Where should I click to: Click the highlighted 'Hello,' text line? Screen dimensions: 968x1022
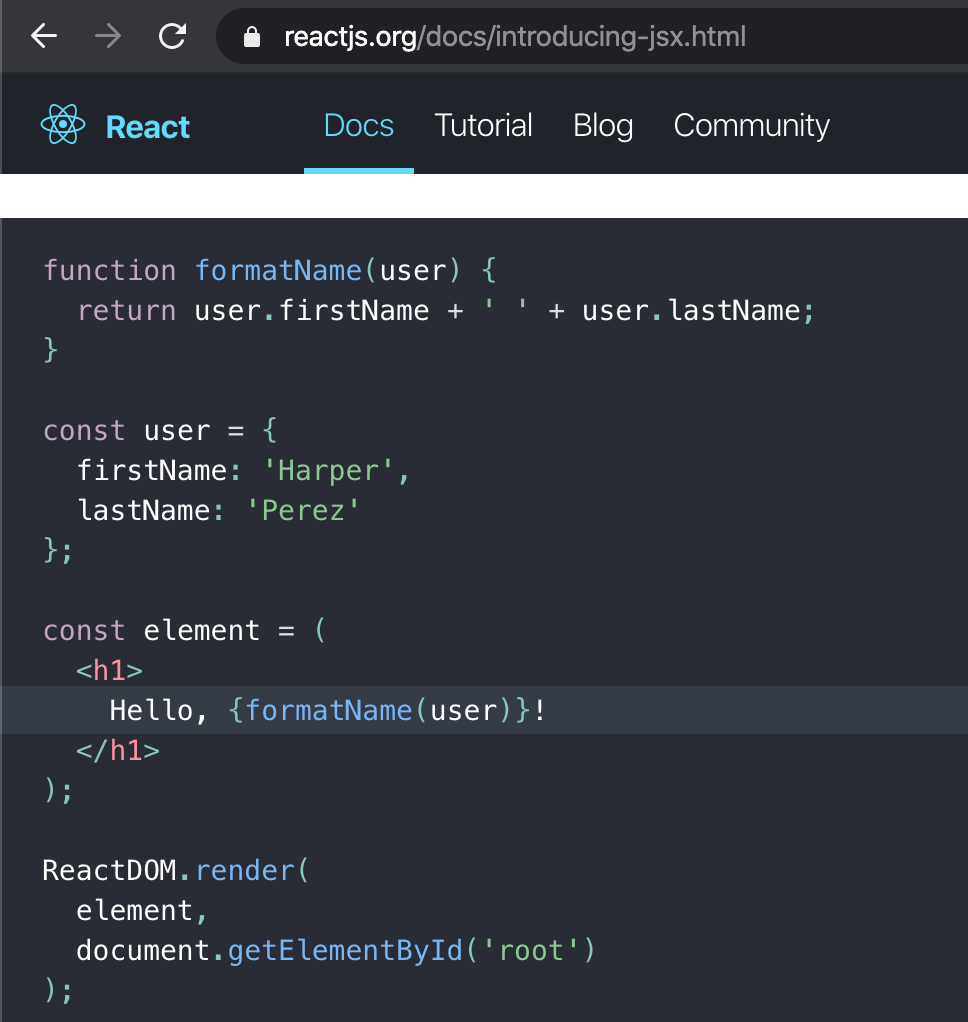pos(484,710)
